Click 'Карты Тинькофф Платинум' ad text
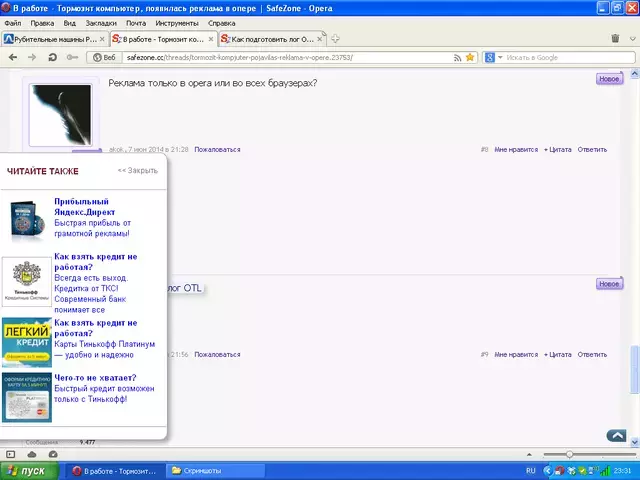640x480 pixels. tap(104, 344)
